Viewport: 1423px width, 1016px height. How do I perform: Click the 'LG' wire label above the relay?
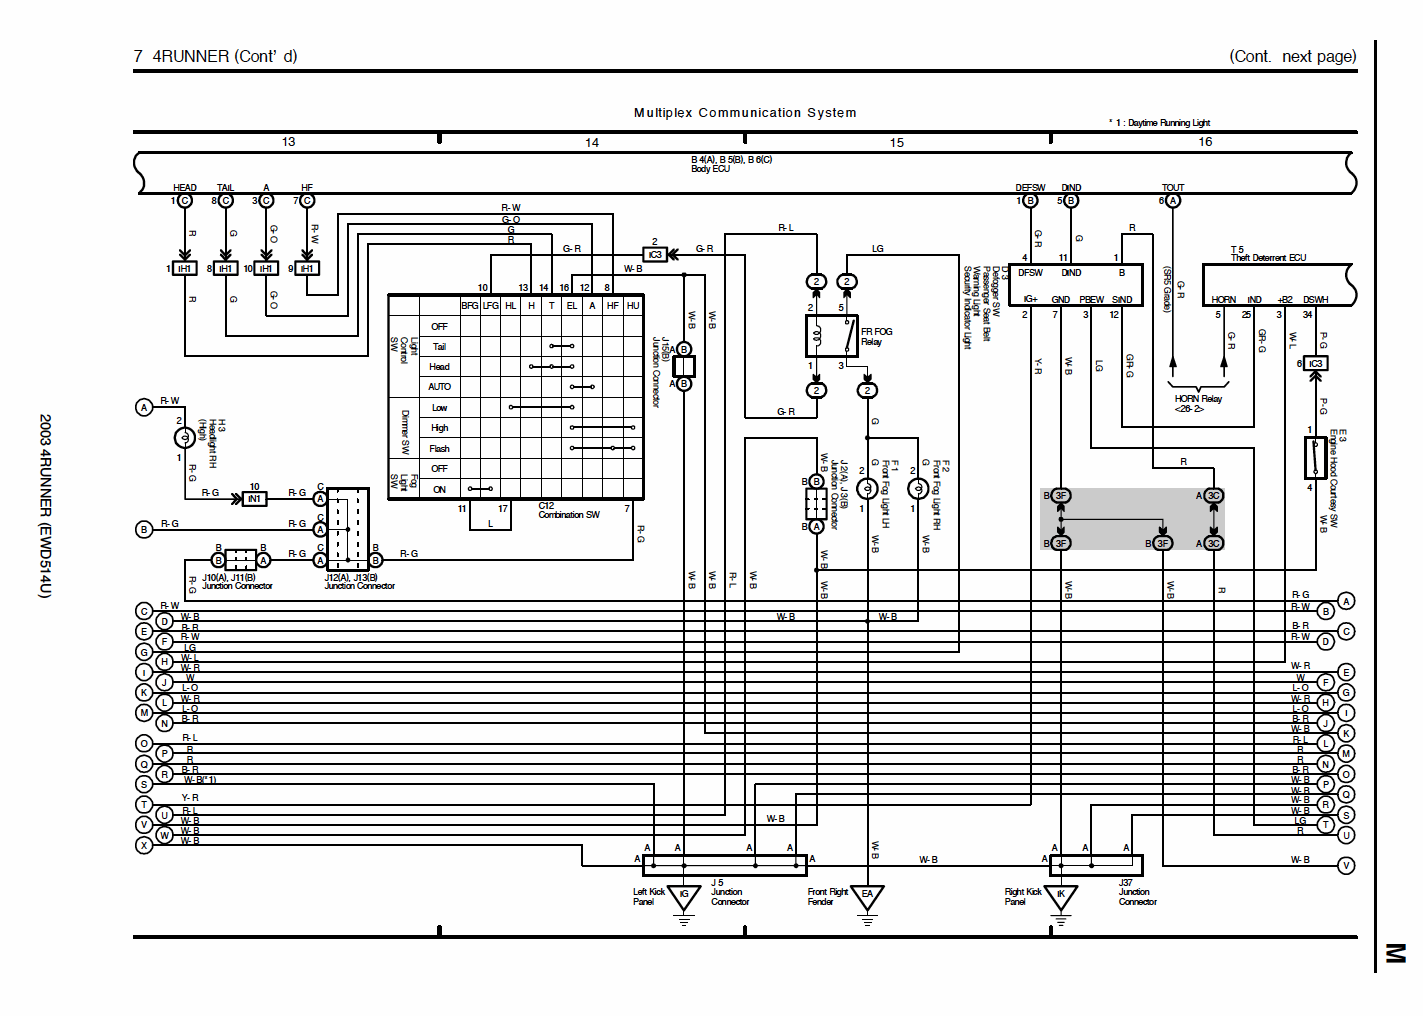pyautogui.click(x=877, y=249)
